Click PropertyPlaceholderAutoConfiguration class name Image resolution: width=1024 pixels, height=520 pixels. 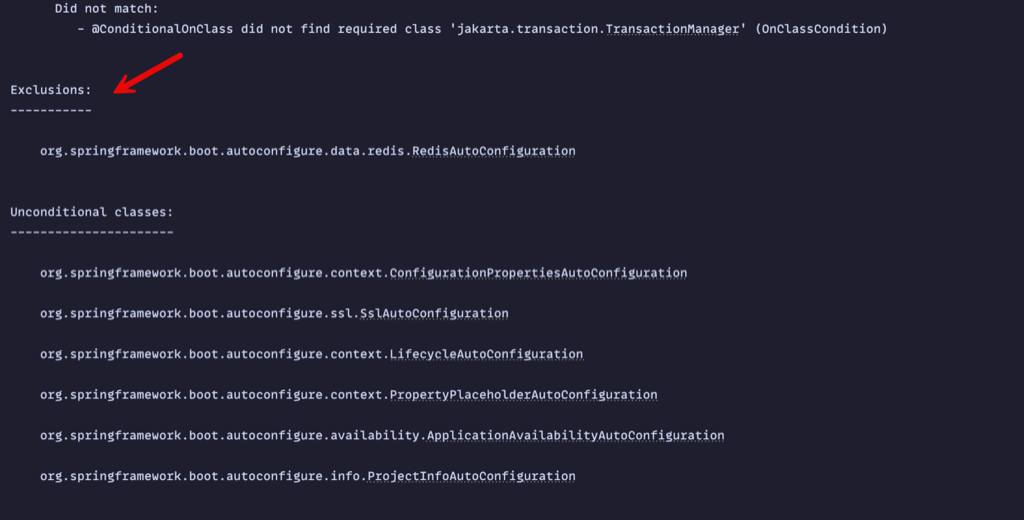coord(523,395)
